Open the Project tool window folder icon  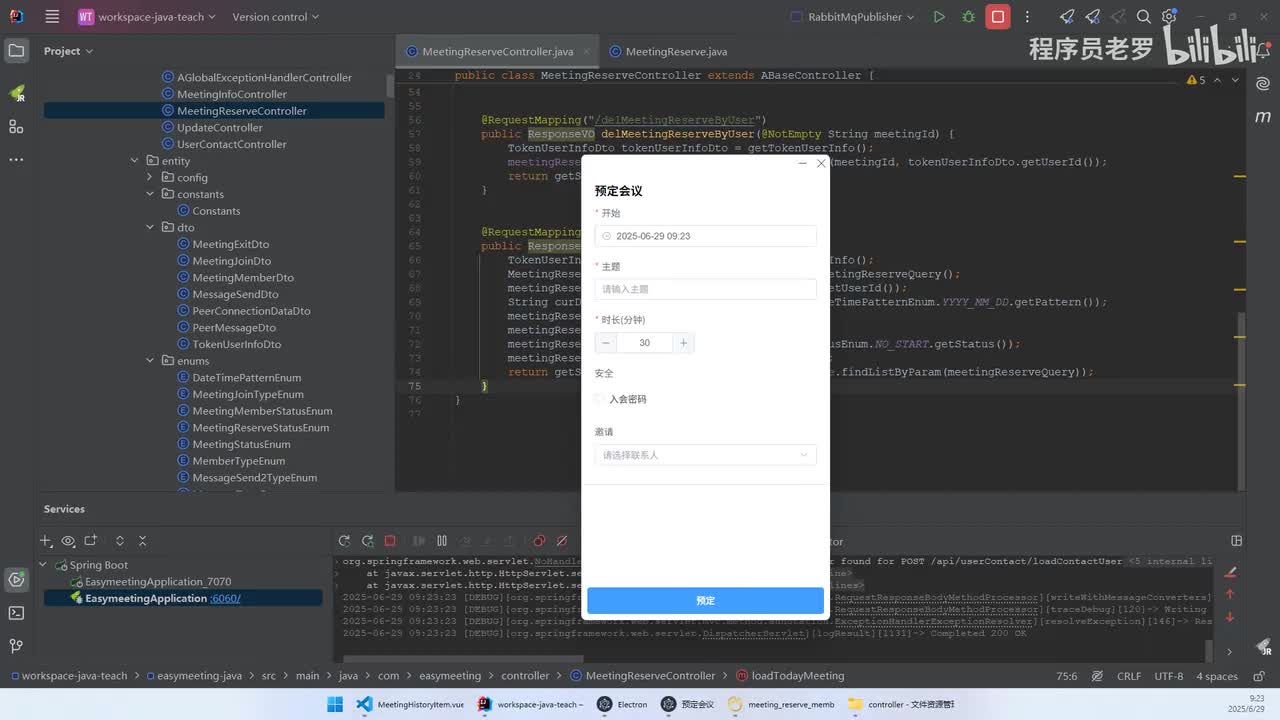[16, 51]
